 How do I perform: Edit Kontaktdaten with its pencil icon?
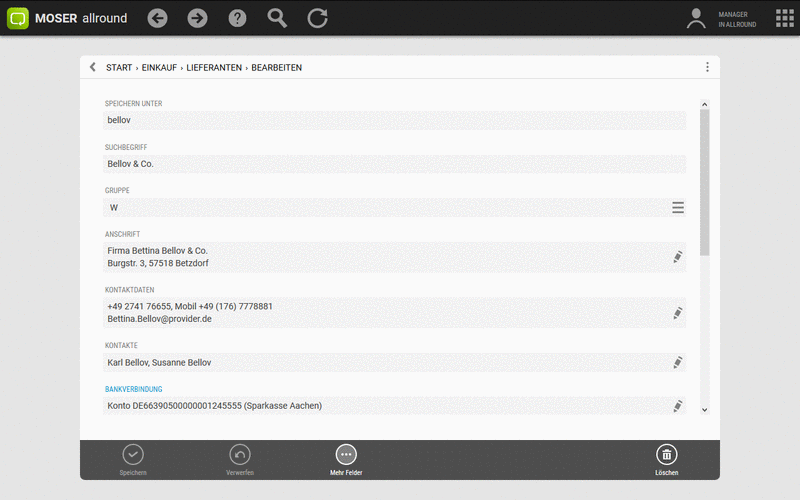[x=678, y=313]
